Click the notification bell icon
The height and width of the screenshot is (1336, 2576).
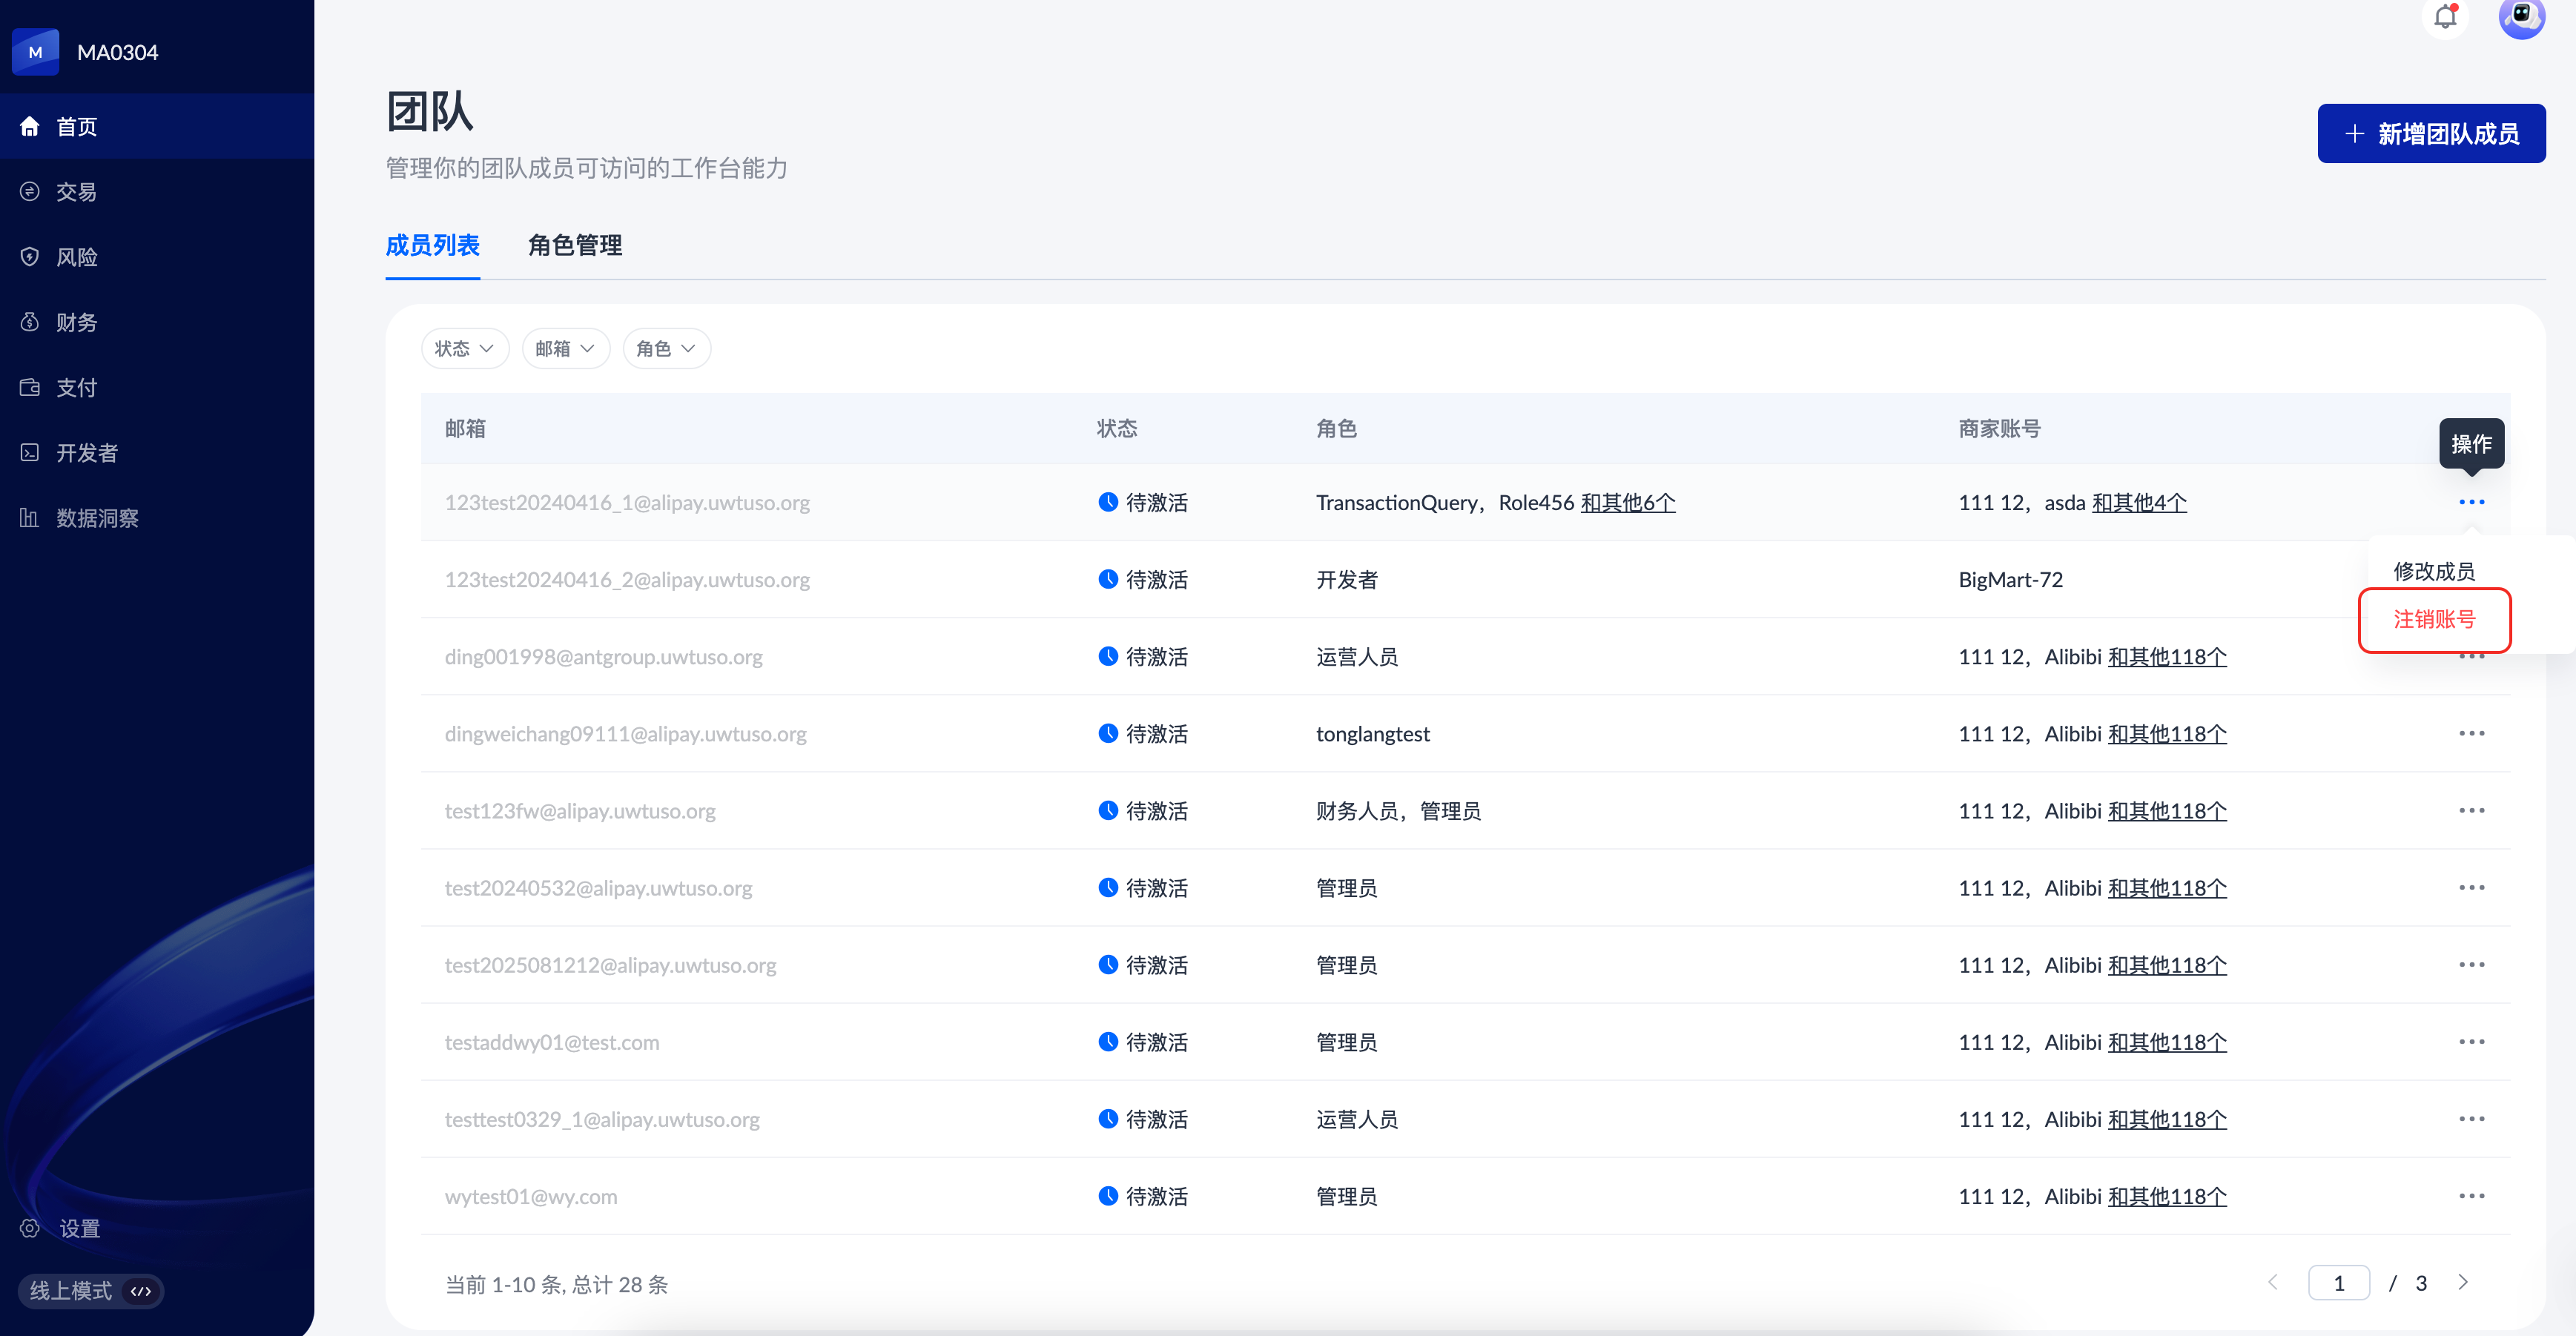pyautogui.click(x=2445, y=17)
